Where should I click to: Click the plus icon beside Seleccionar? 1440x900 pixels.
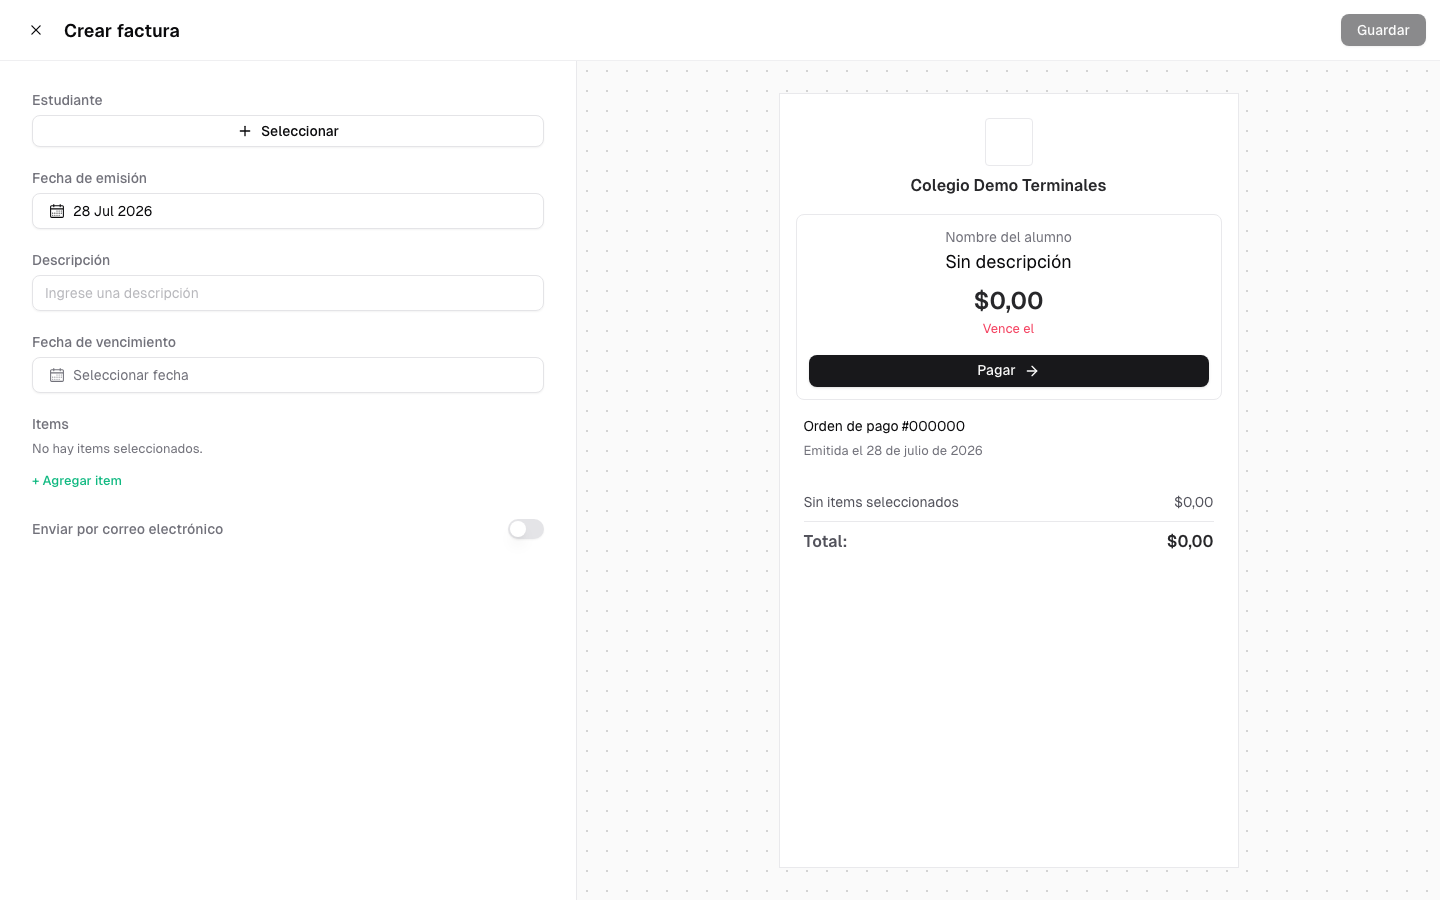click(245, 131)
